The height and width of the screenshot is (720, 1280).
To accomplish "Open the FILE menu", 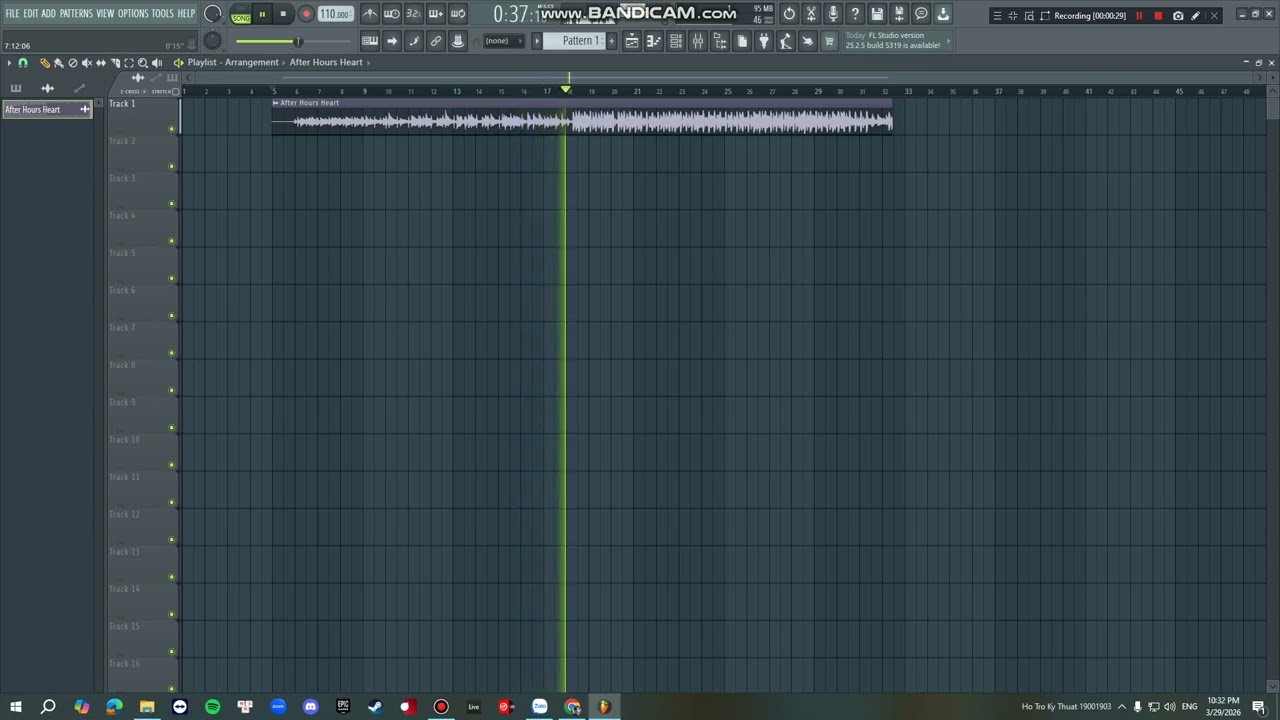I will (x=12, y=13).
